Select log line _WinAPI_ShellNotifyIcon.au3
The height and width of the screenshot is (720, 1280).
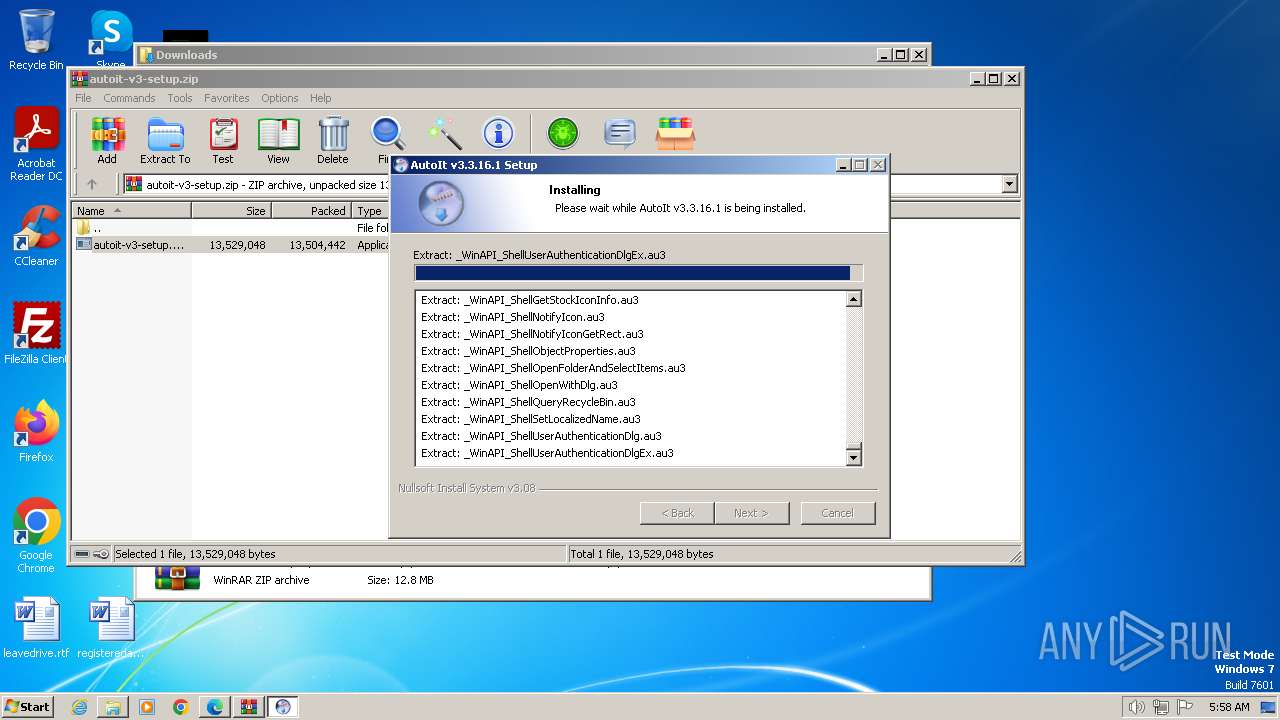[x=512, y=317]
